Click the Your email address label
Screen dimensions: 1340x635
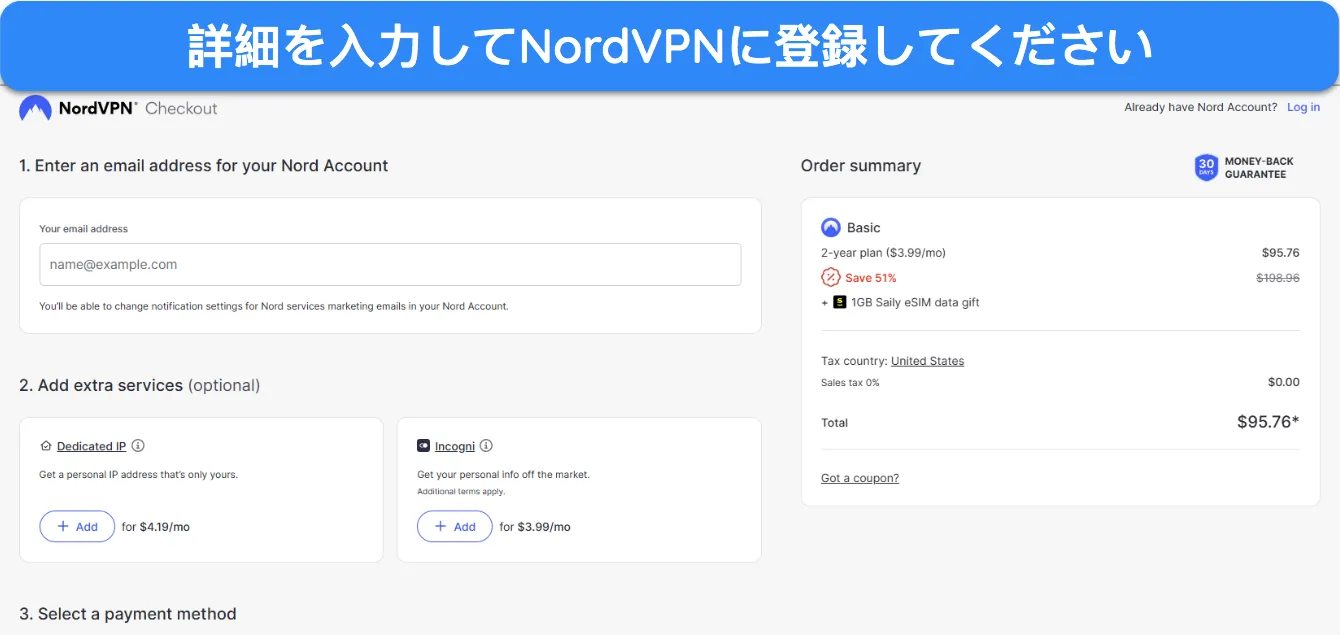[x=84, y=229]
